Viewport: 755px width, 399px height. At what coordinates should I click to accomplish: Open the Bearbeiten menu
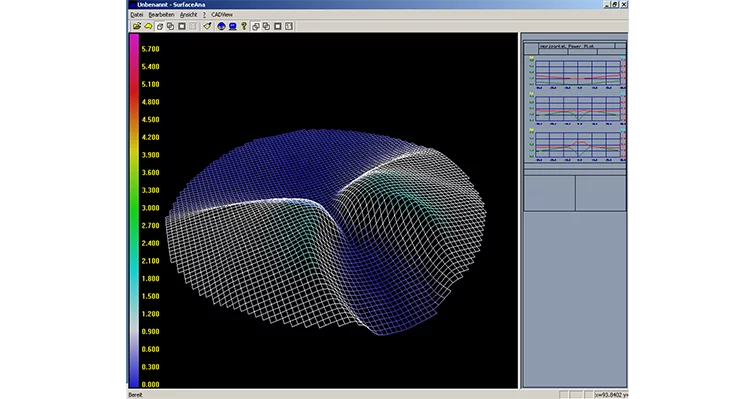coord(161,15)
